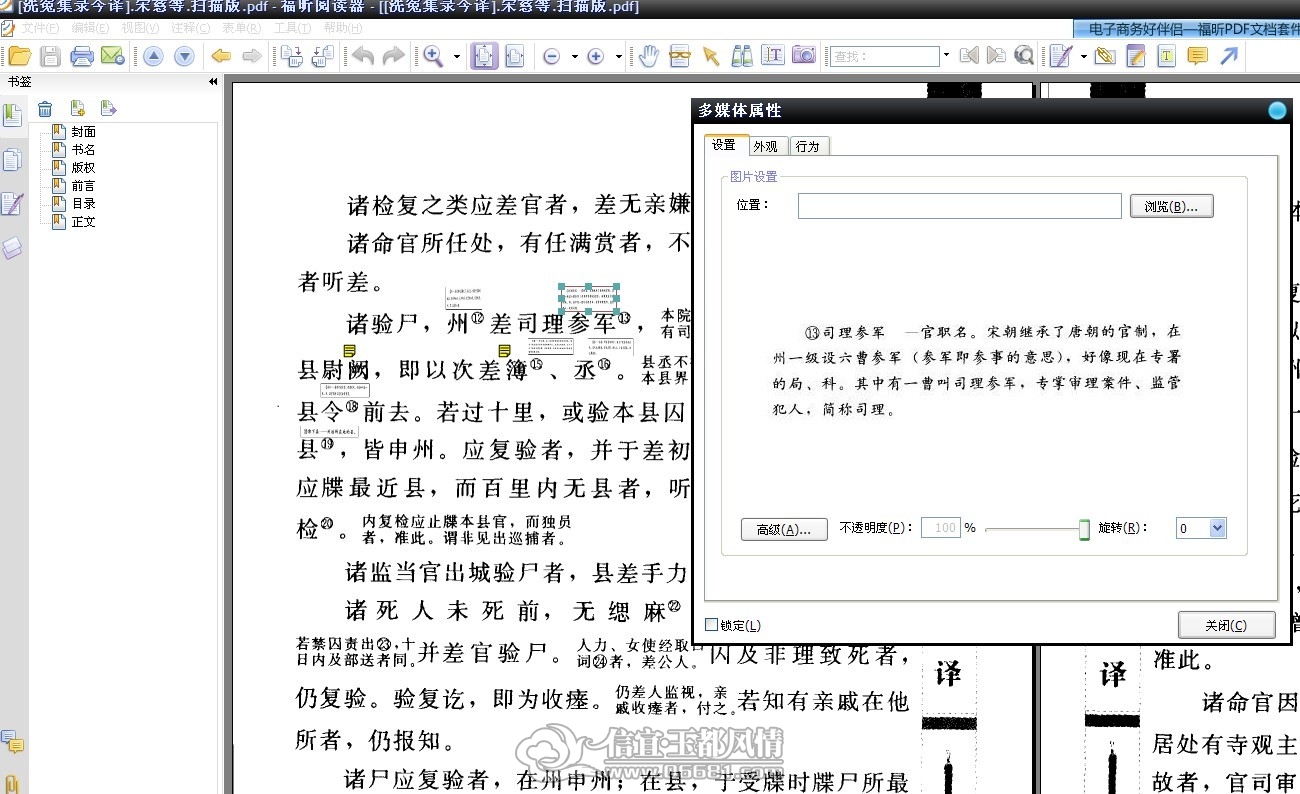Expand the search box dropdown arrow

946,56
